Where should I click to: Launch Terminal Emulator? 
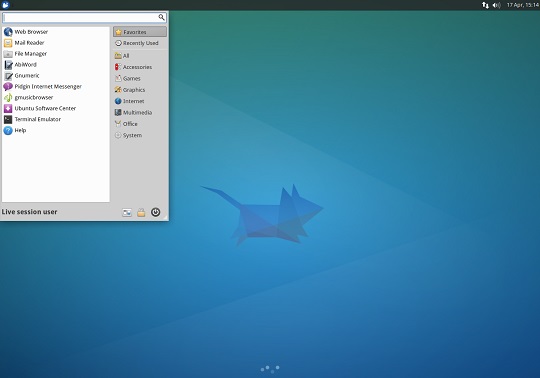point(56,119)
